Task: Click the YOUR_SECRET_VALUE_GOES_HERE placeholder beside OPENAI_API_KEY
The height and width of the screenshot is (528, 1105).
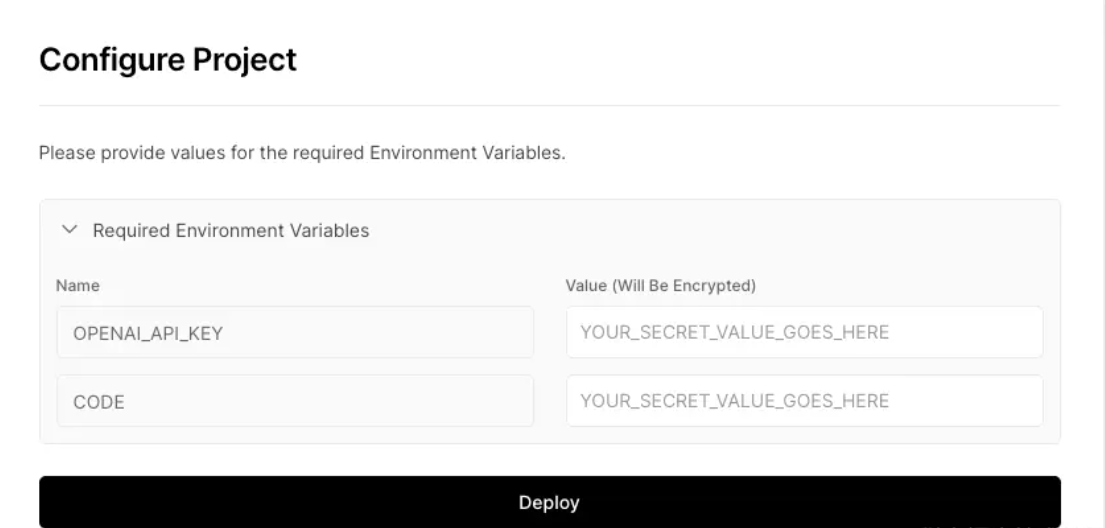Action: (734, 332)
